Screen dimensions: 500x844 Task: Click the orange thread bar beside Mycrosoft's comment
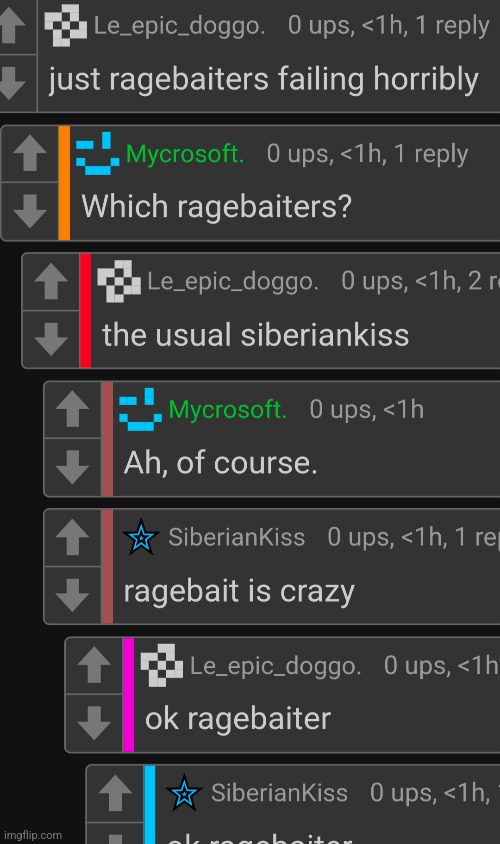click(x=64, y=183)
